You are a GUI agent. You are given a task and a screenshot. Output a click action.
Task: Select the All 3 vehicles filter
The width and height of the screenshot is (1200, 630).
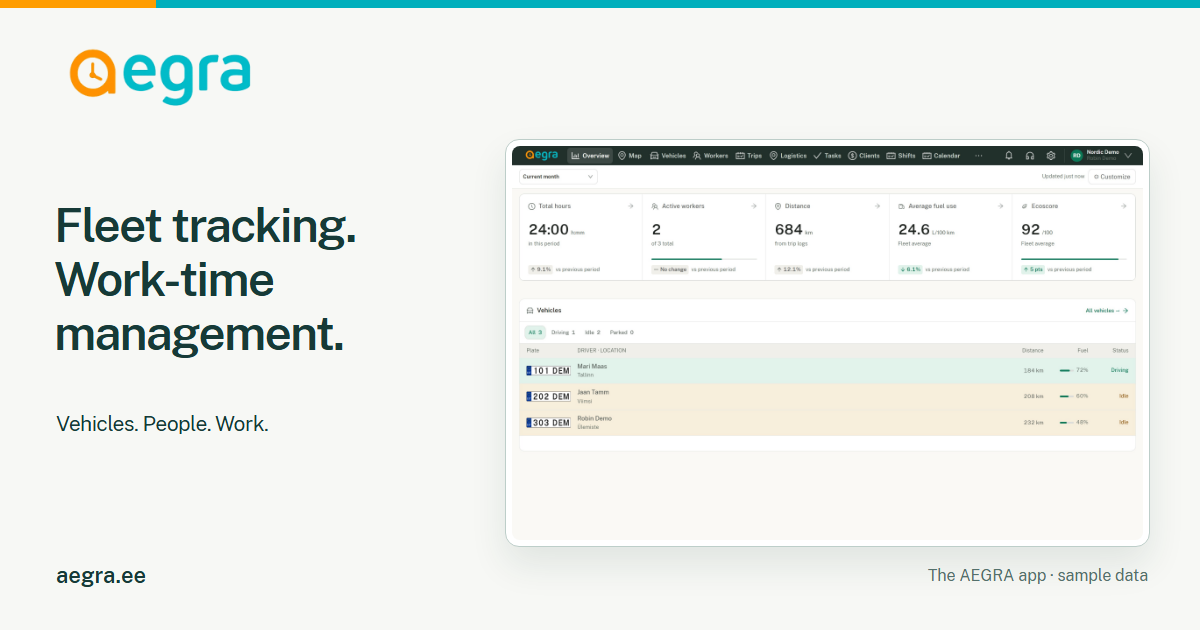(535, 332)
